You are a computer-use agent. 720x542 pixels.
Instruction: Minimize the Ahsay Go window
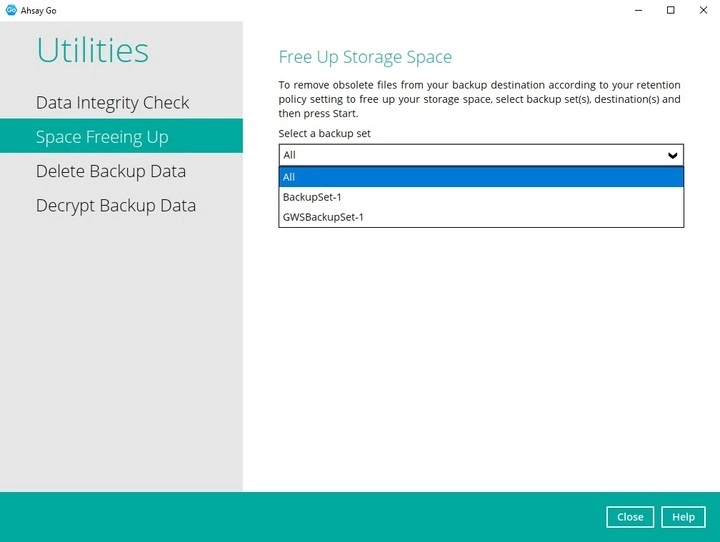638,10
